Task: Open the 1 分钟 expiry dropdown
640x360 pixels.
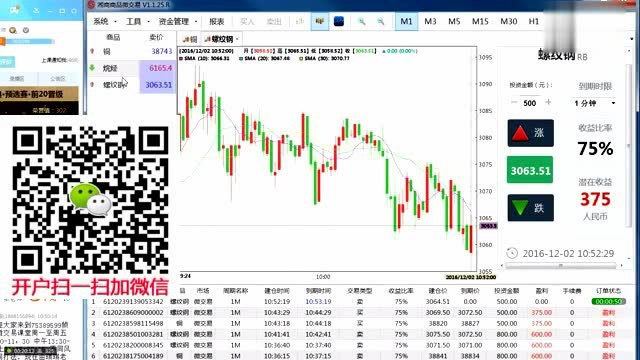Action: click(595, 103)
